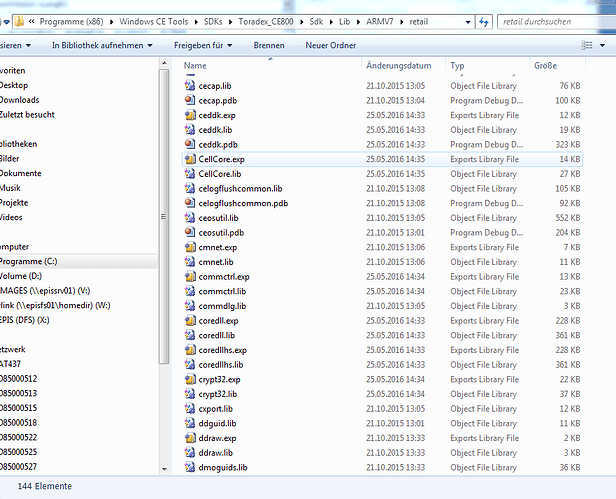616x499 pixels.
Task: Select 'Zuletzt besucht' in navigation pane
Action: (x=27, y=115)
